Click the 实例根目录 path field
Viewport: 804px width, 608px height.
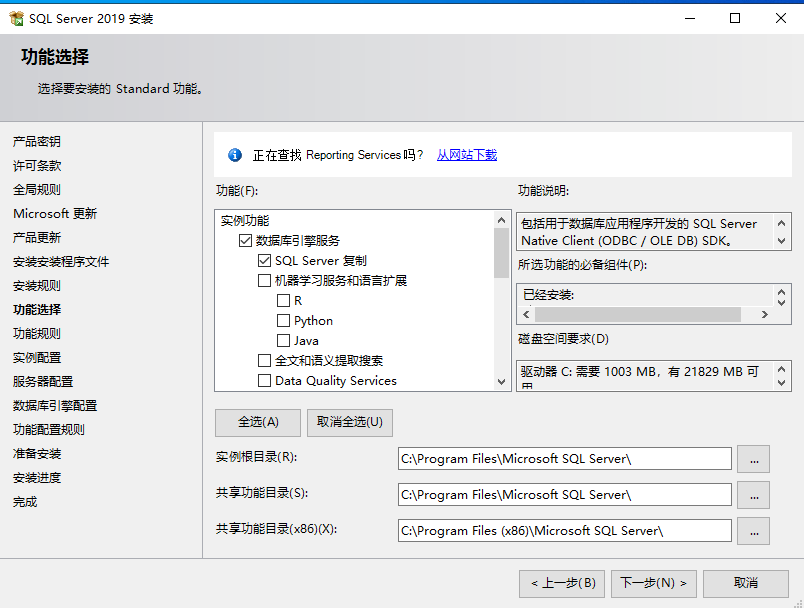(x=565, y=459)
